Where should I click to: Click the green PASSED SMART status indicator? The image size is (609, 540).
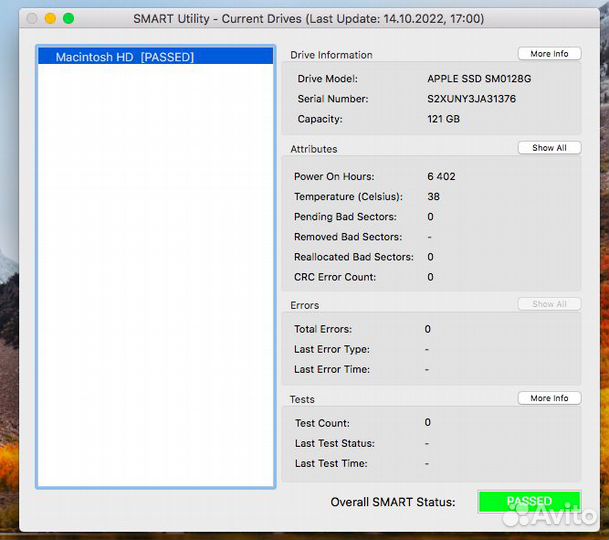point(529,502)
